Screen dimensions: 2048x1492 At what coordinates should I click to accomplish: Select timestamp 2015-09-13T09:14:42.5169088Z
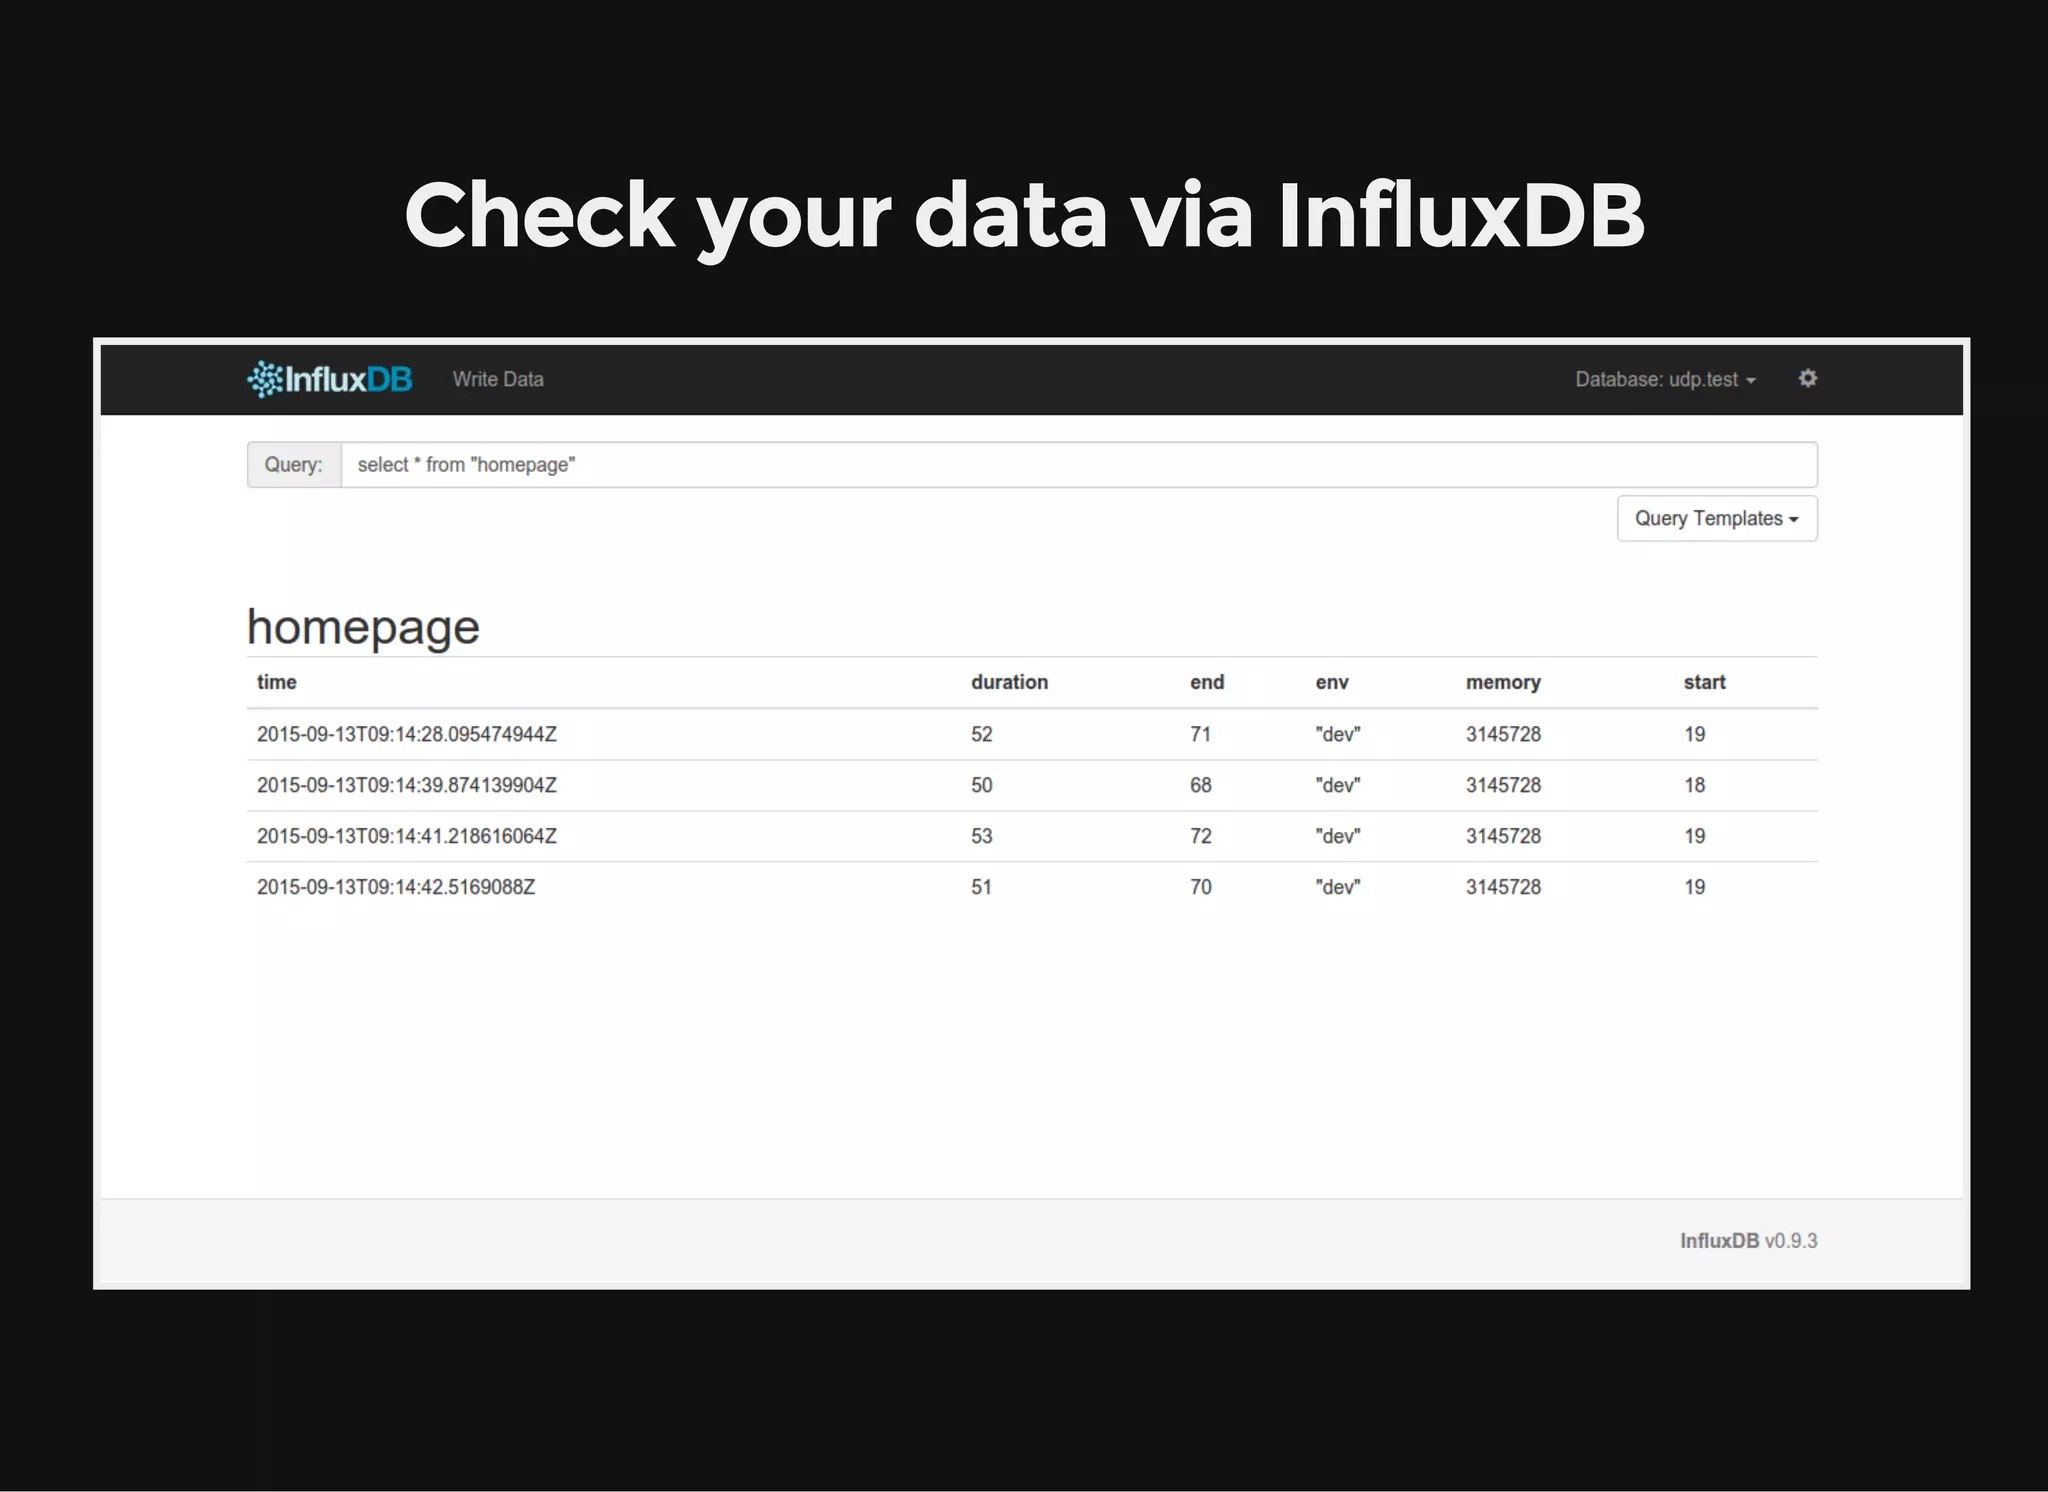point(396,887)
